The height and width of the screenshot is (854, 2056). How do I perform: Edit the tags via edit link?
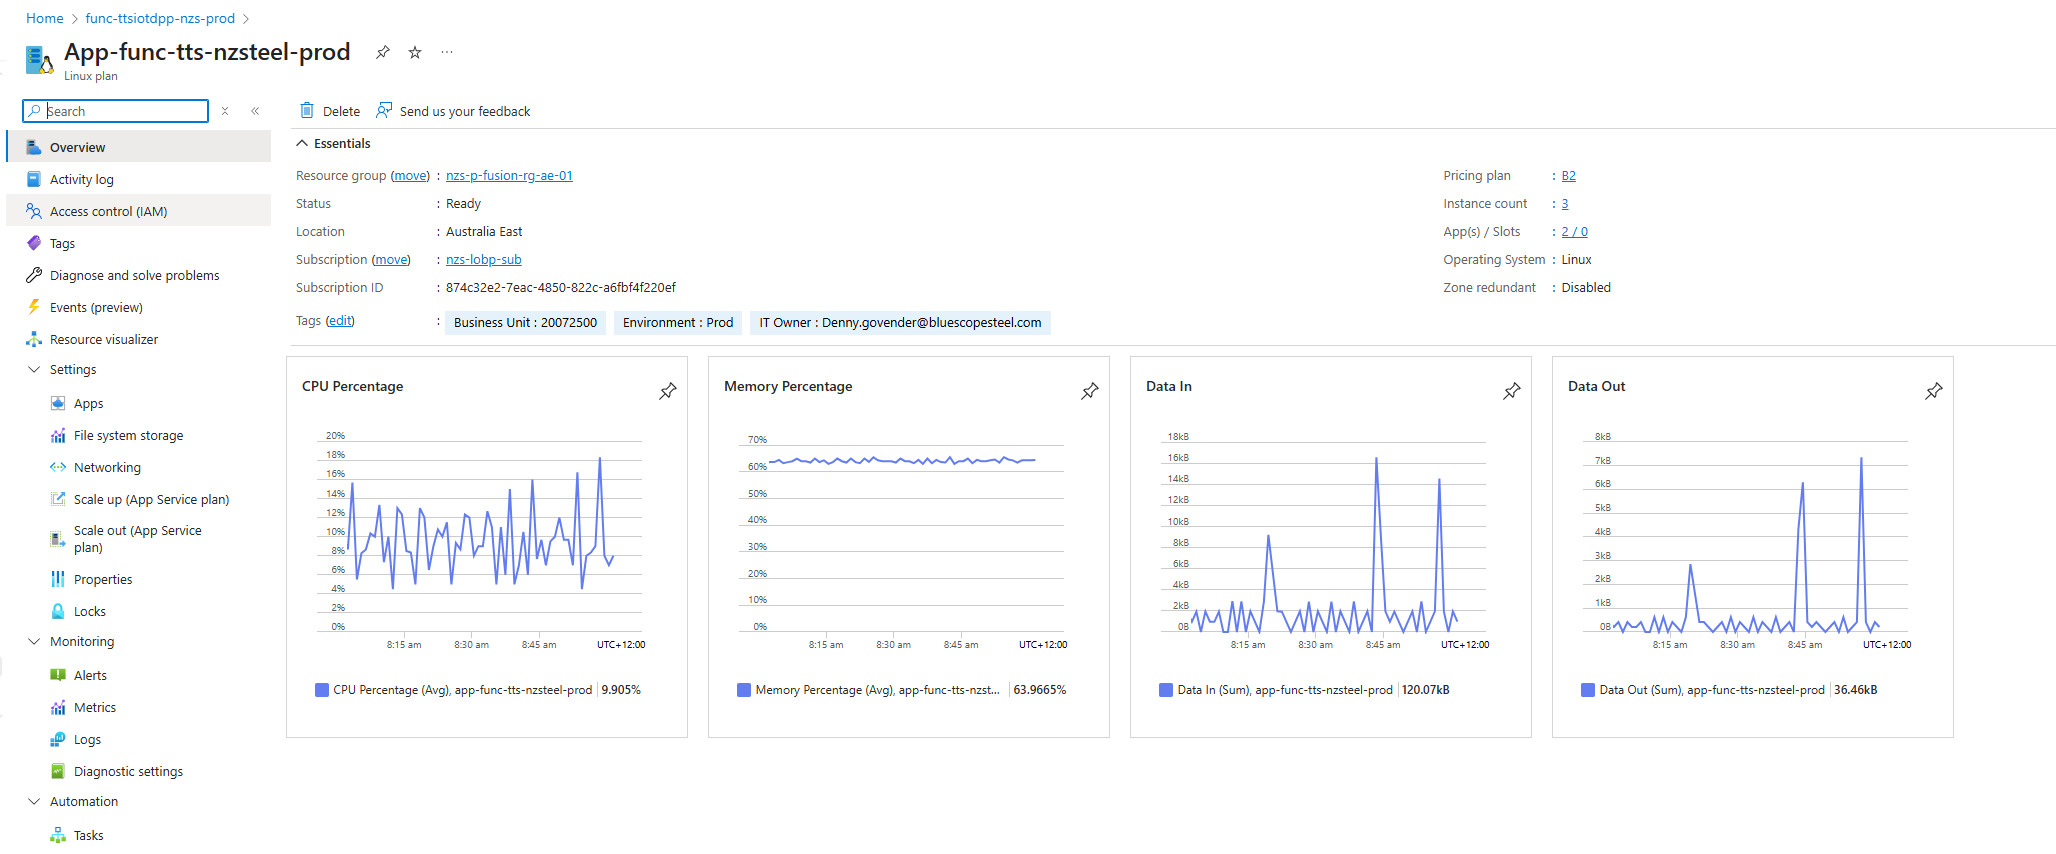[340, 320]
